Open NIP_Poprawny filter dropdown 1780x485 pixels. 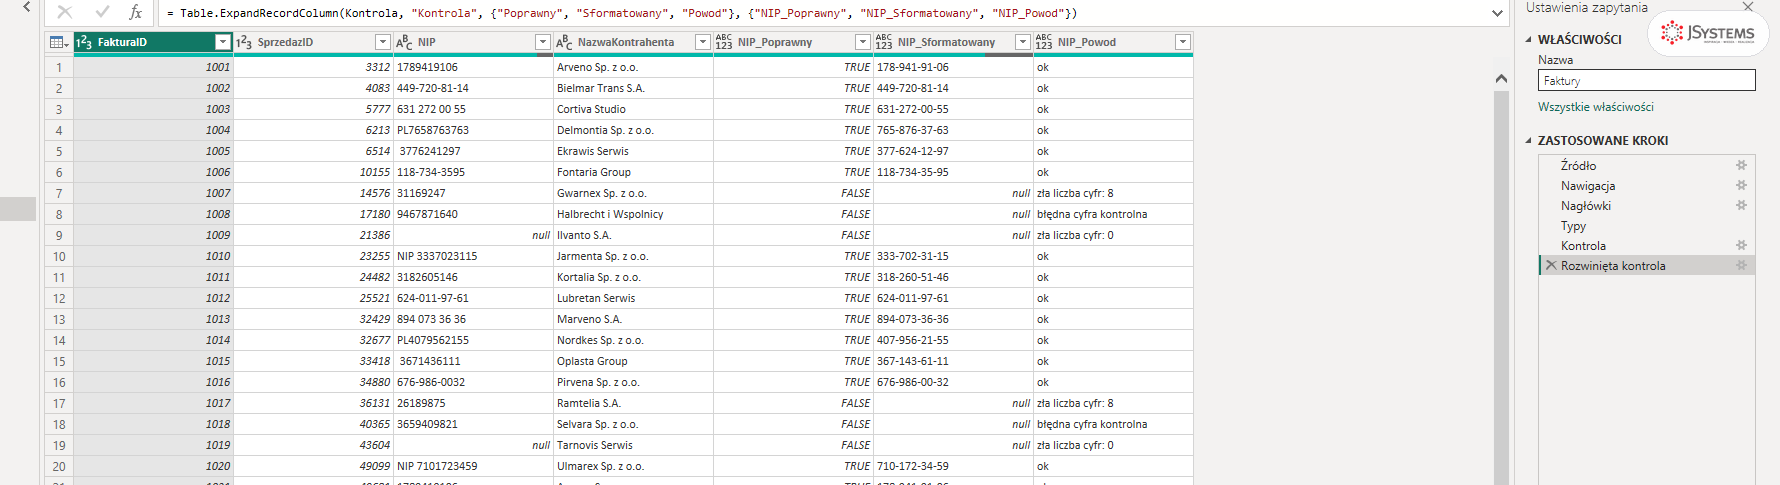click(862, 42)
